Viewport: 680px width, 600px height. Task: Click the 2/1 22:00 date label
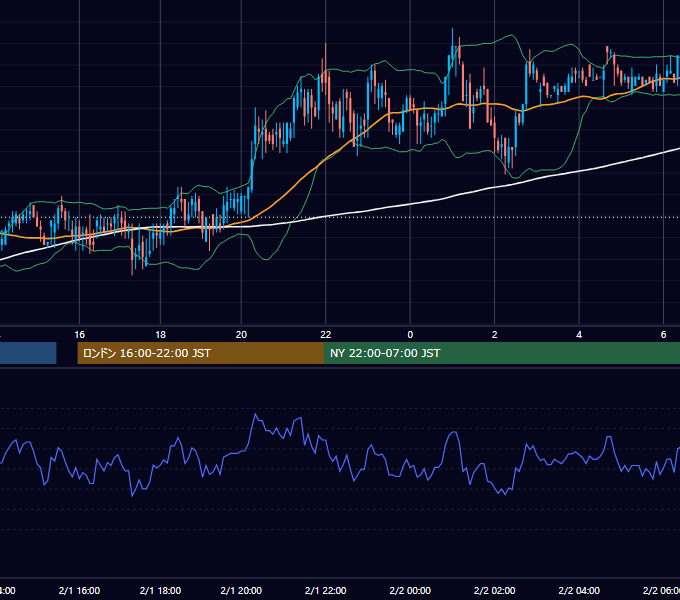click(x=326, y=590)
